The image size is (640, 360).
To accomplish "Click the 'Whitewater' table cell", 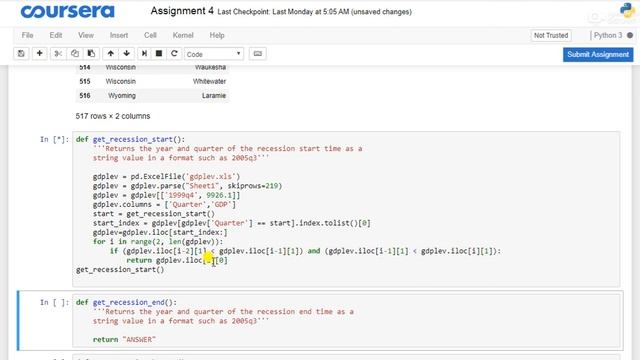I will [x=209, y=81].
